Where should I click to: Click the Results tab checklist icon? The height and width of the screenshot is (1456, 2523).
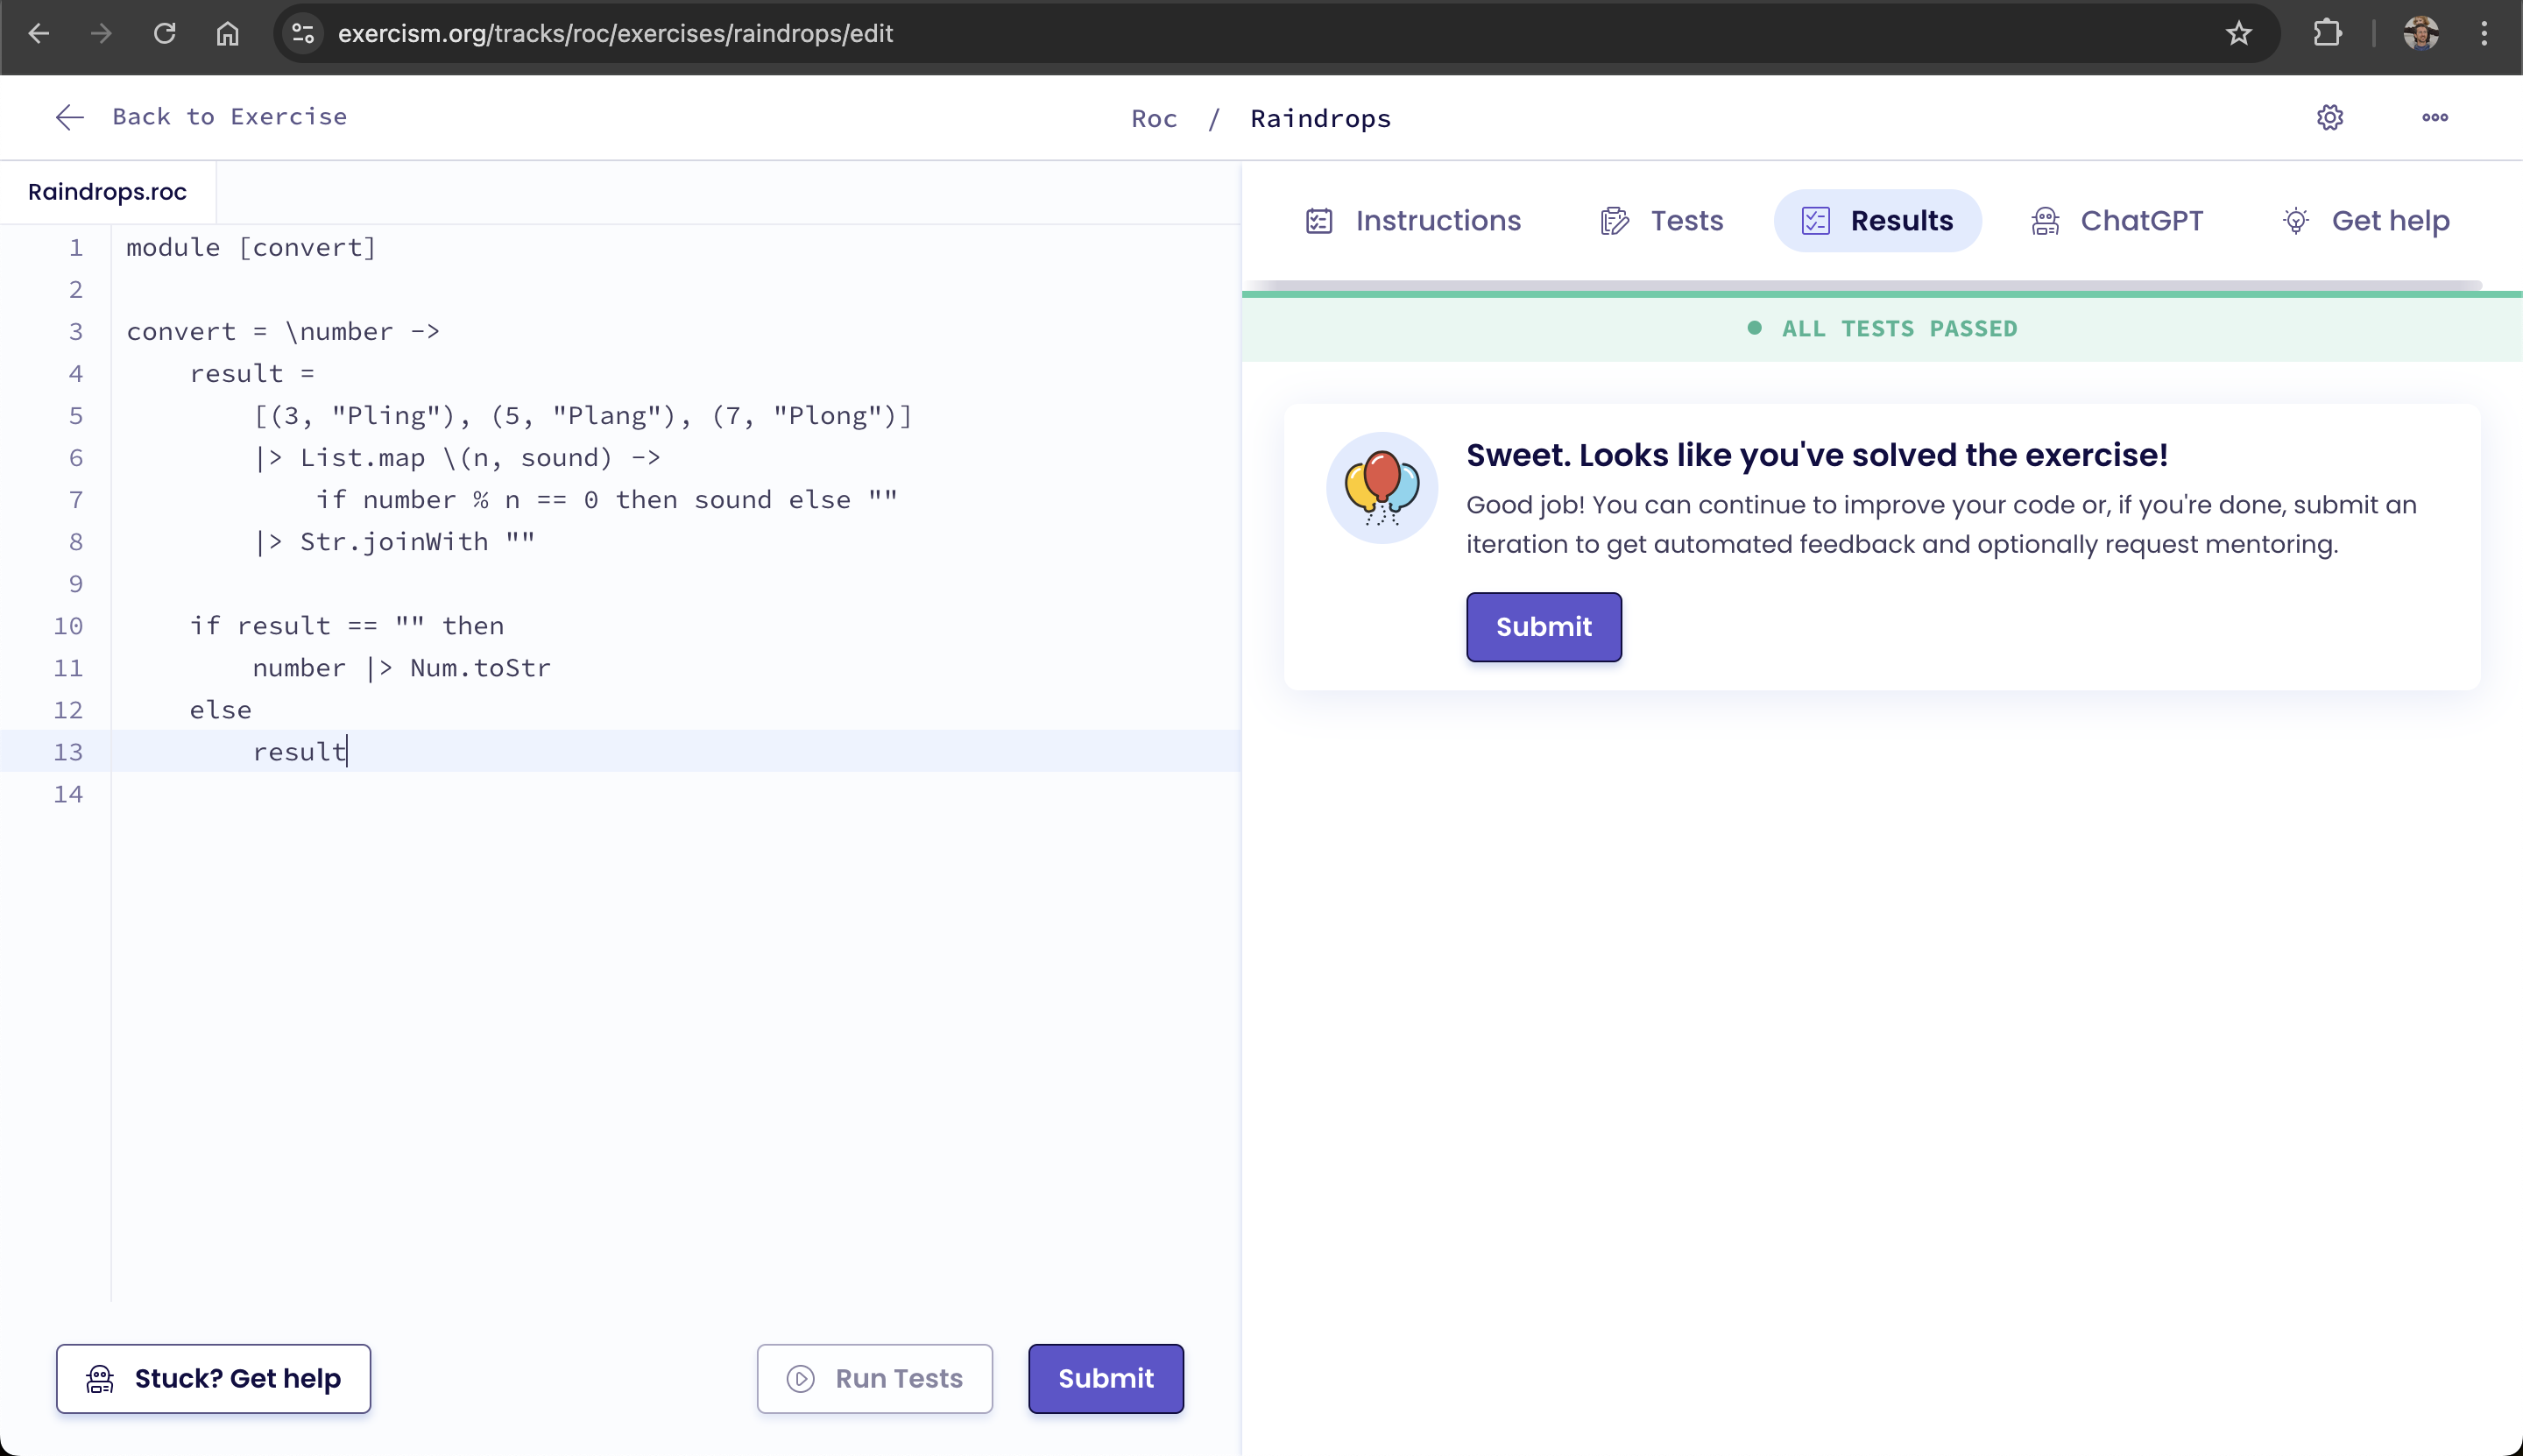[1815, 221]
